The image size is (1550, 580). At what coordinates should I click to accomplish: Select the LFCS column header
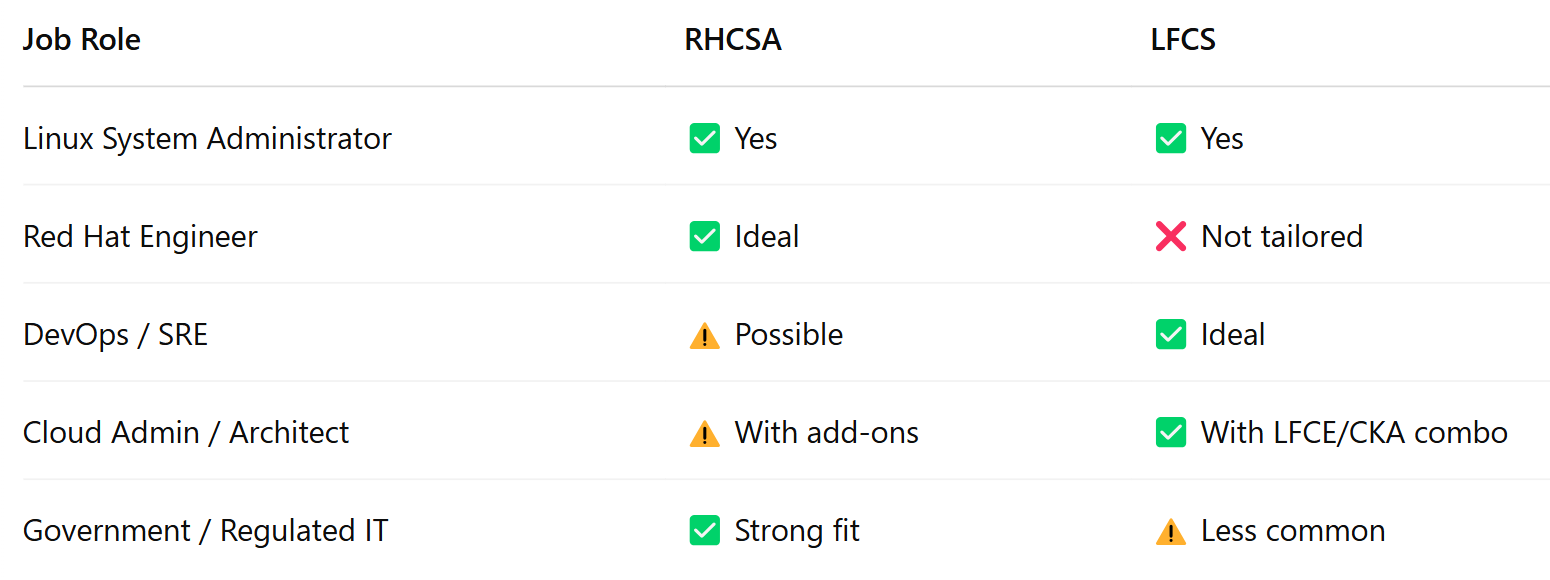(x=1183, y=40)
